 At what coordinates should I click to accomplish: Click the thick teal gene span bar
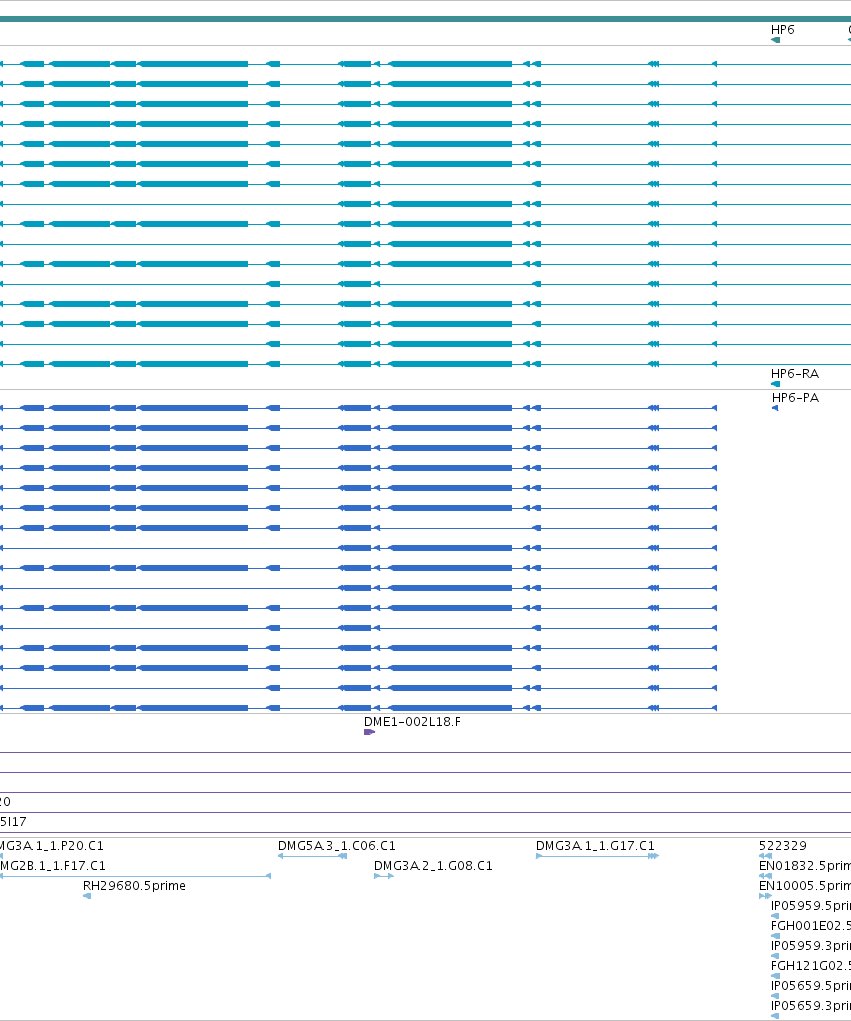425,19
